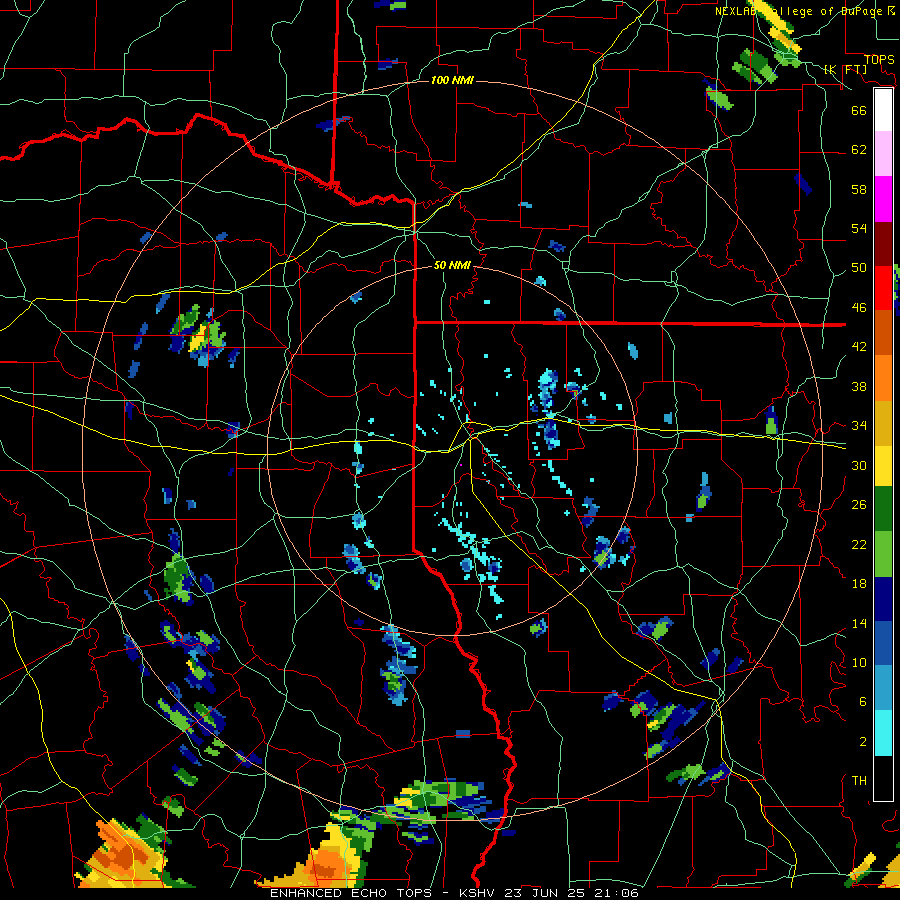Click the '50' legend scale value
This screenshot has height=900, width=900.
(x=859, y=268)
